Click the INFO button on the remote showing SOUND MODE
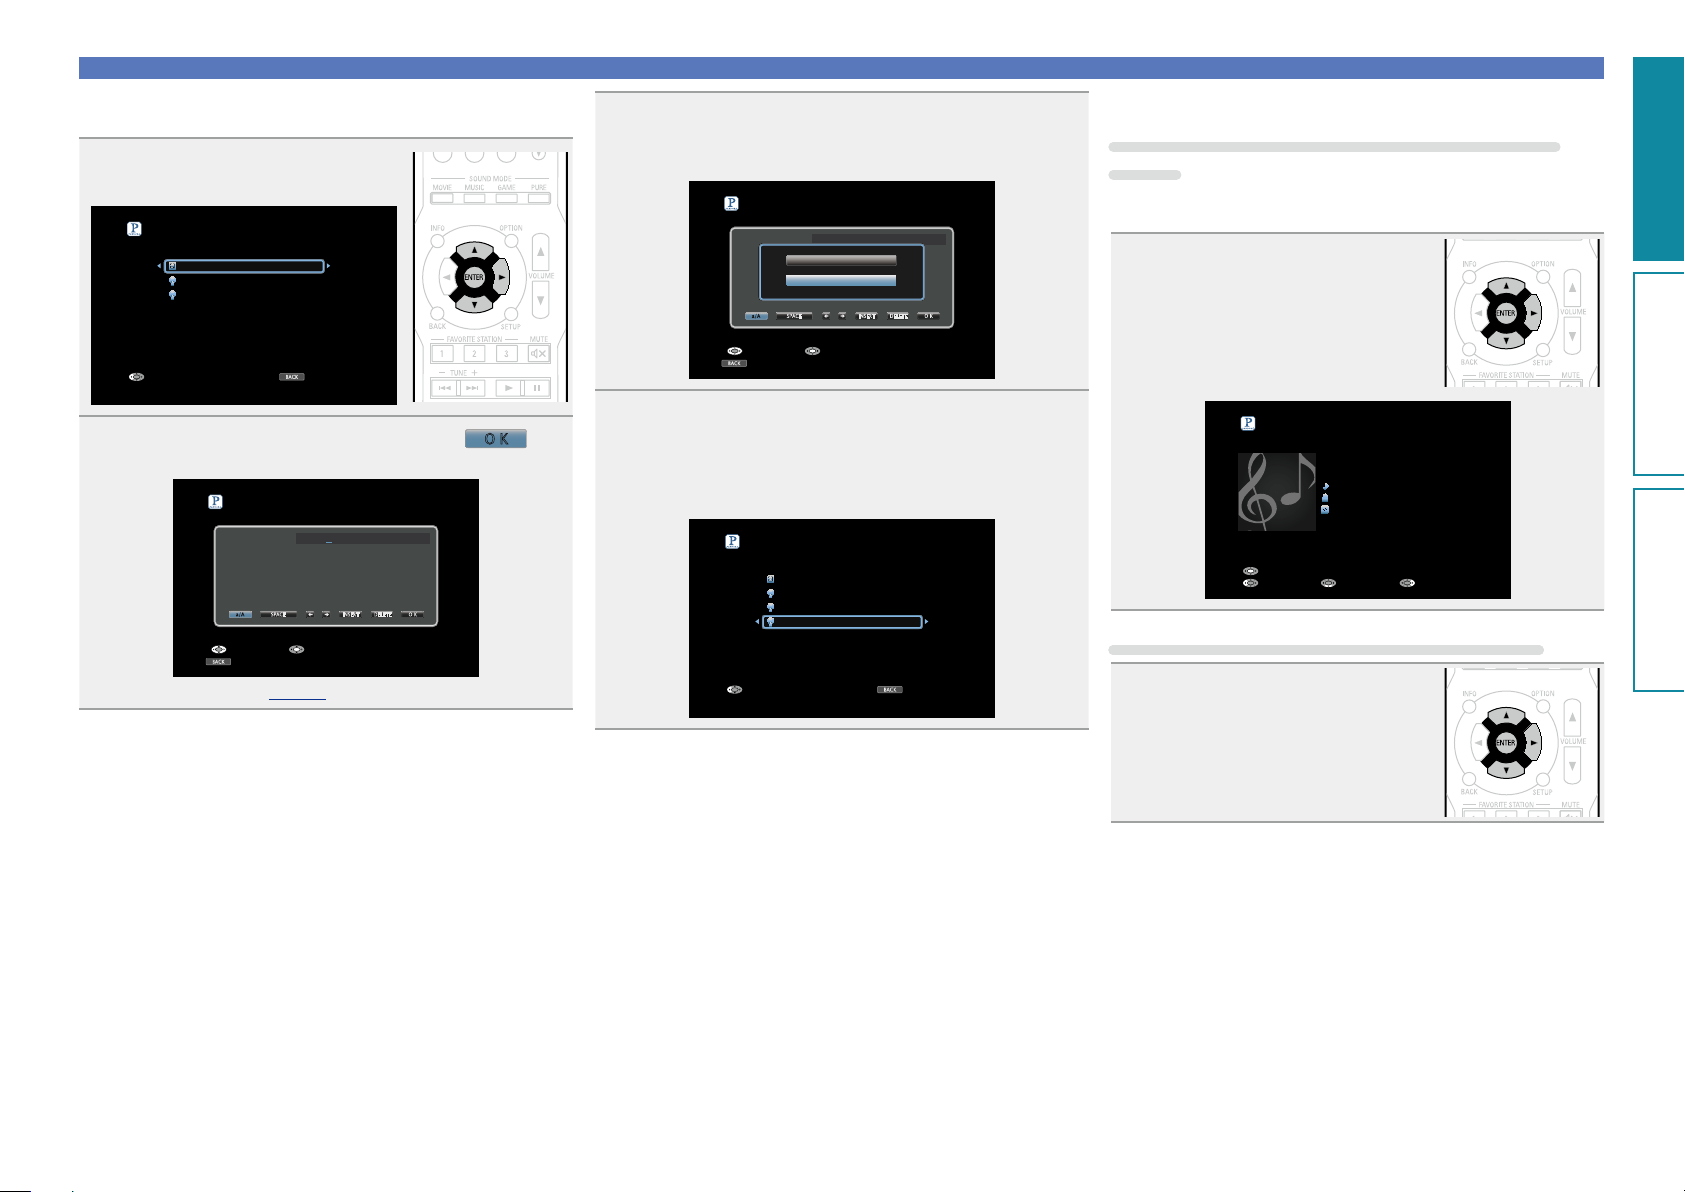Image resolution: width=1685 pixels, height=1192 pixels. pyautogui.click(x=438, y=241)
